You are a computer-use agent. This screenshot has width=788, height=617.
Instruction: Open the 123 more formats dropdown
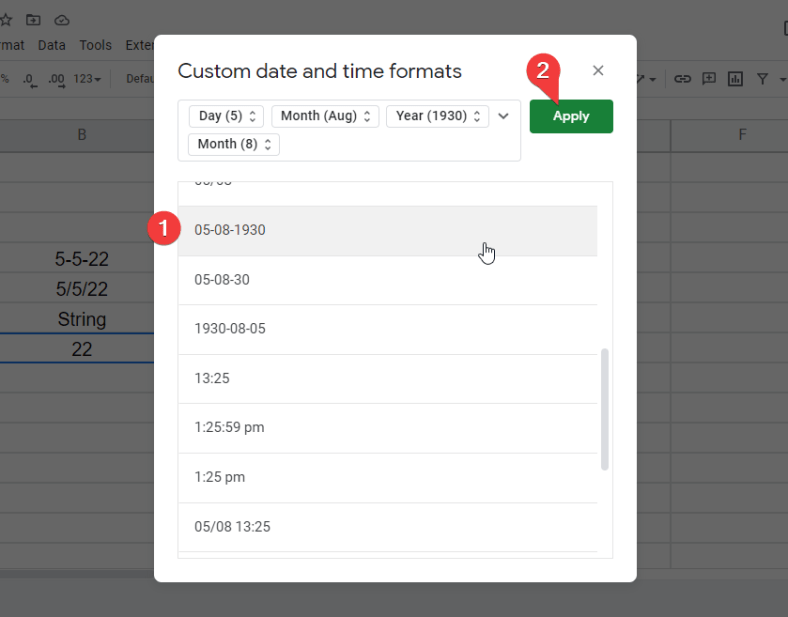coord(87,79)
